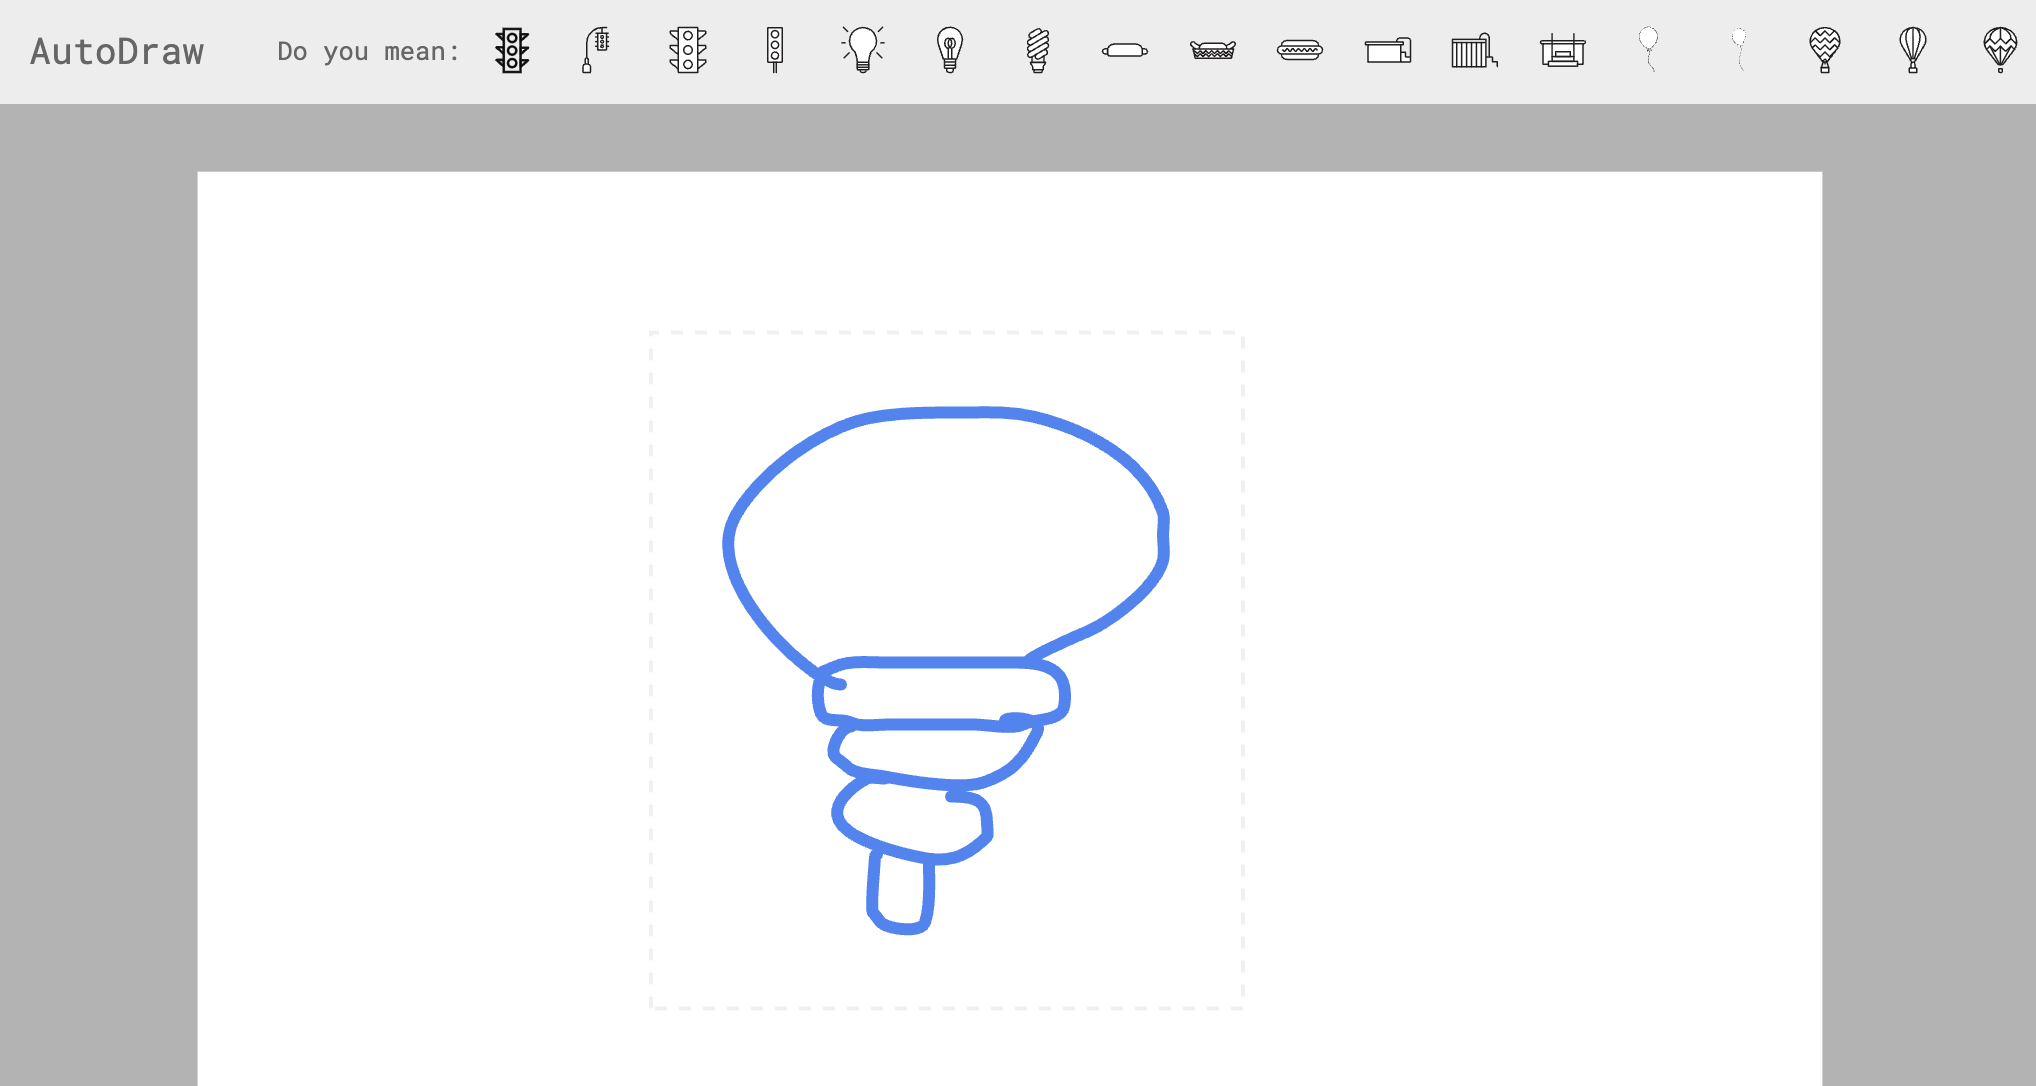Select the plain sausage shape suggestion
Image resolution: width=2036 pixels, height=1086 pixels.
pyautogui.click(x=1125, y=50)
